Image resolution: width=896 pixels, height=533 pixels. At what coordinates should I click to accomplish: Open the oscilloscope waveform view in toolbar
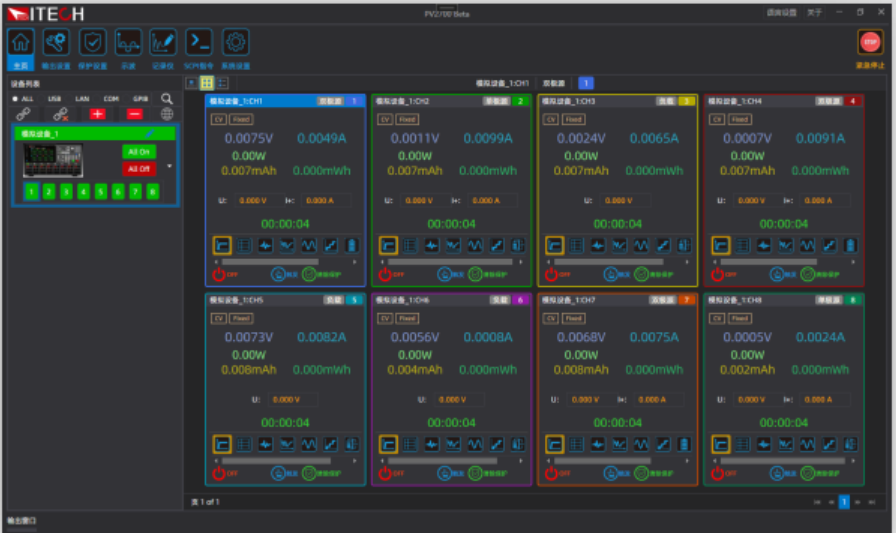pos(128,42)
